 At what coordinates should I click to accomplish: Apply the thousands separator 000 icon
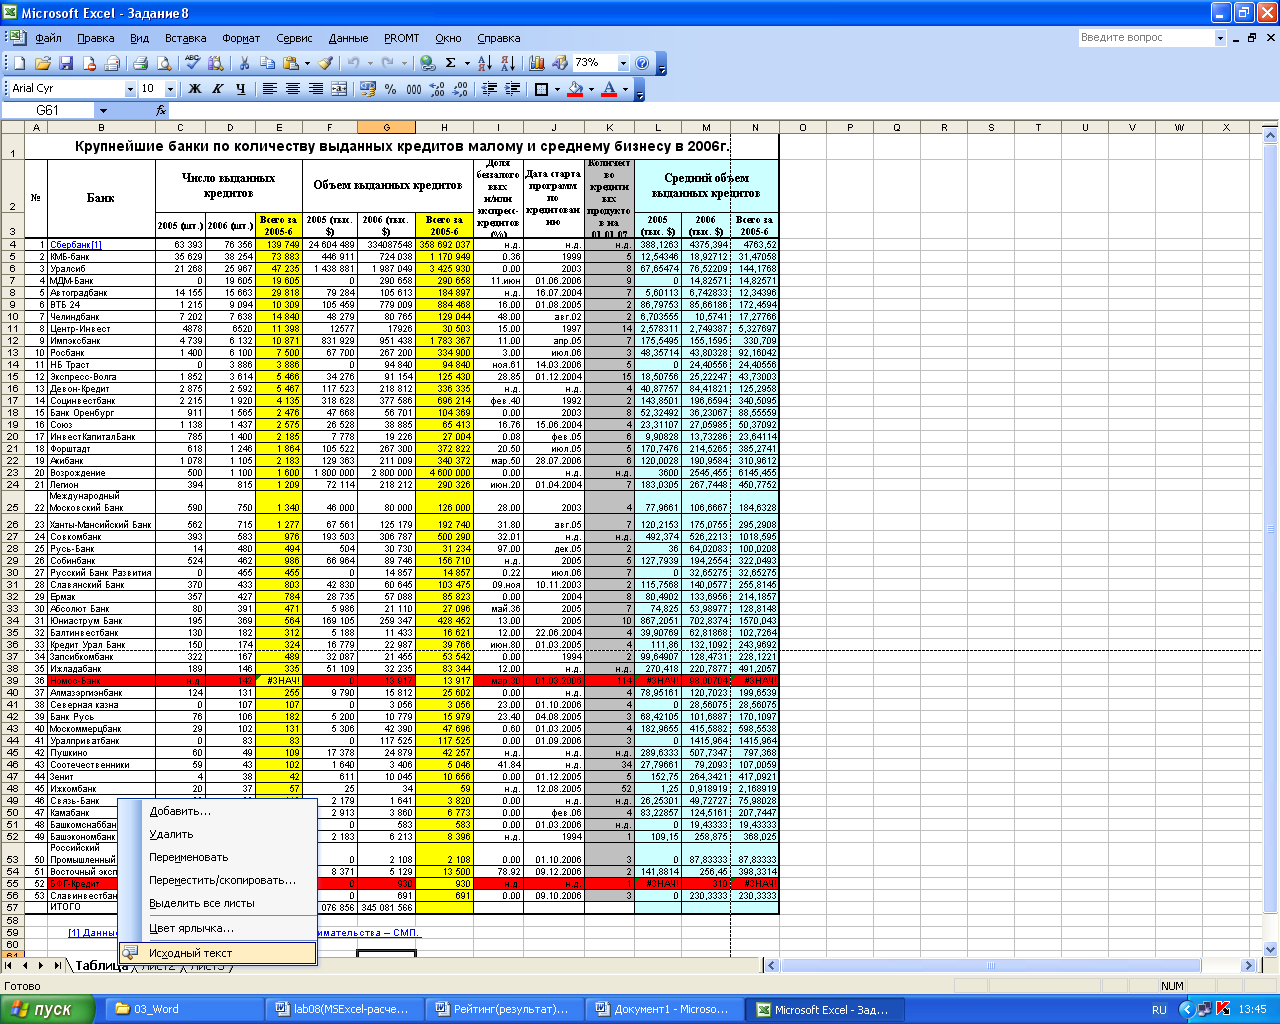pos(413,89)
